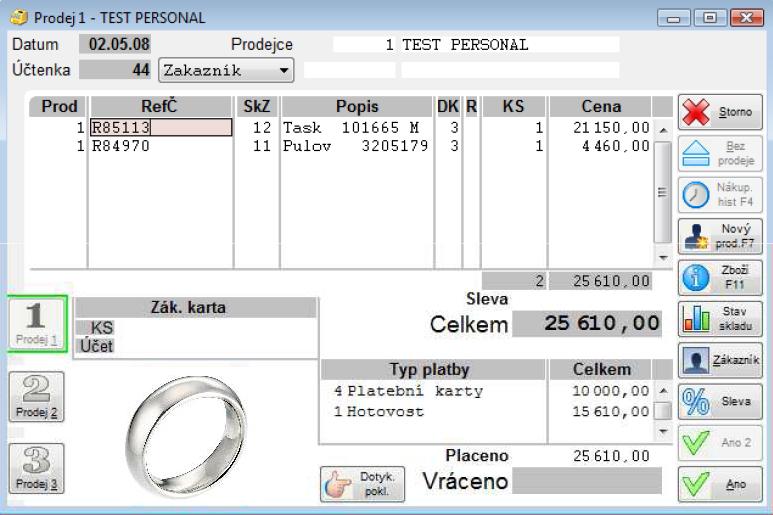Open Zboží F11 goods info
Viewport: 773px width, 515px height.
(719, 277)
